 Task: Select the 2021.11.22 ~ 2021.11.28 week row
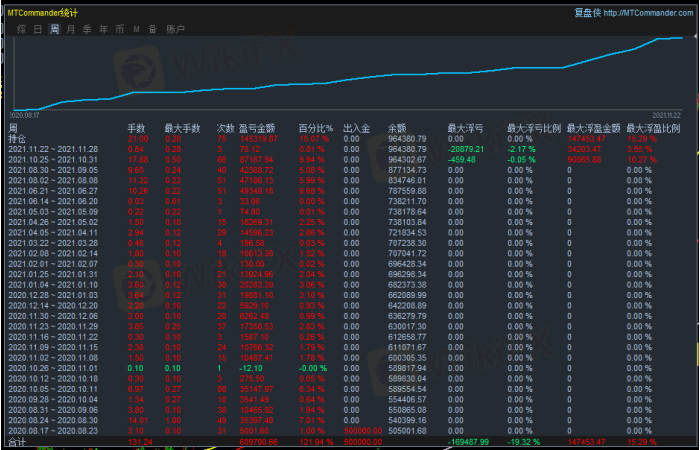[x=51, y=149]
